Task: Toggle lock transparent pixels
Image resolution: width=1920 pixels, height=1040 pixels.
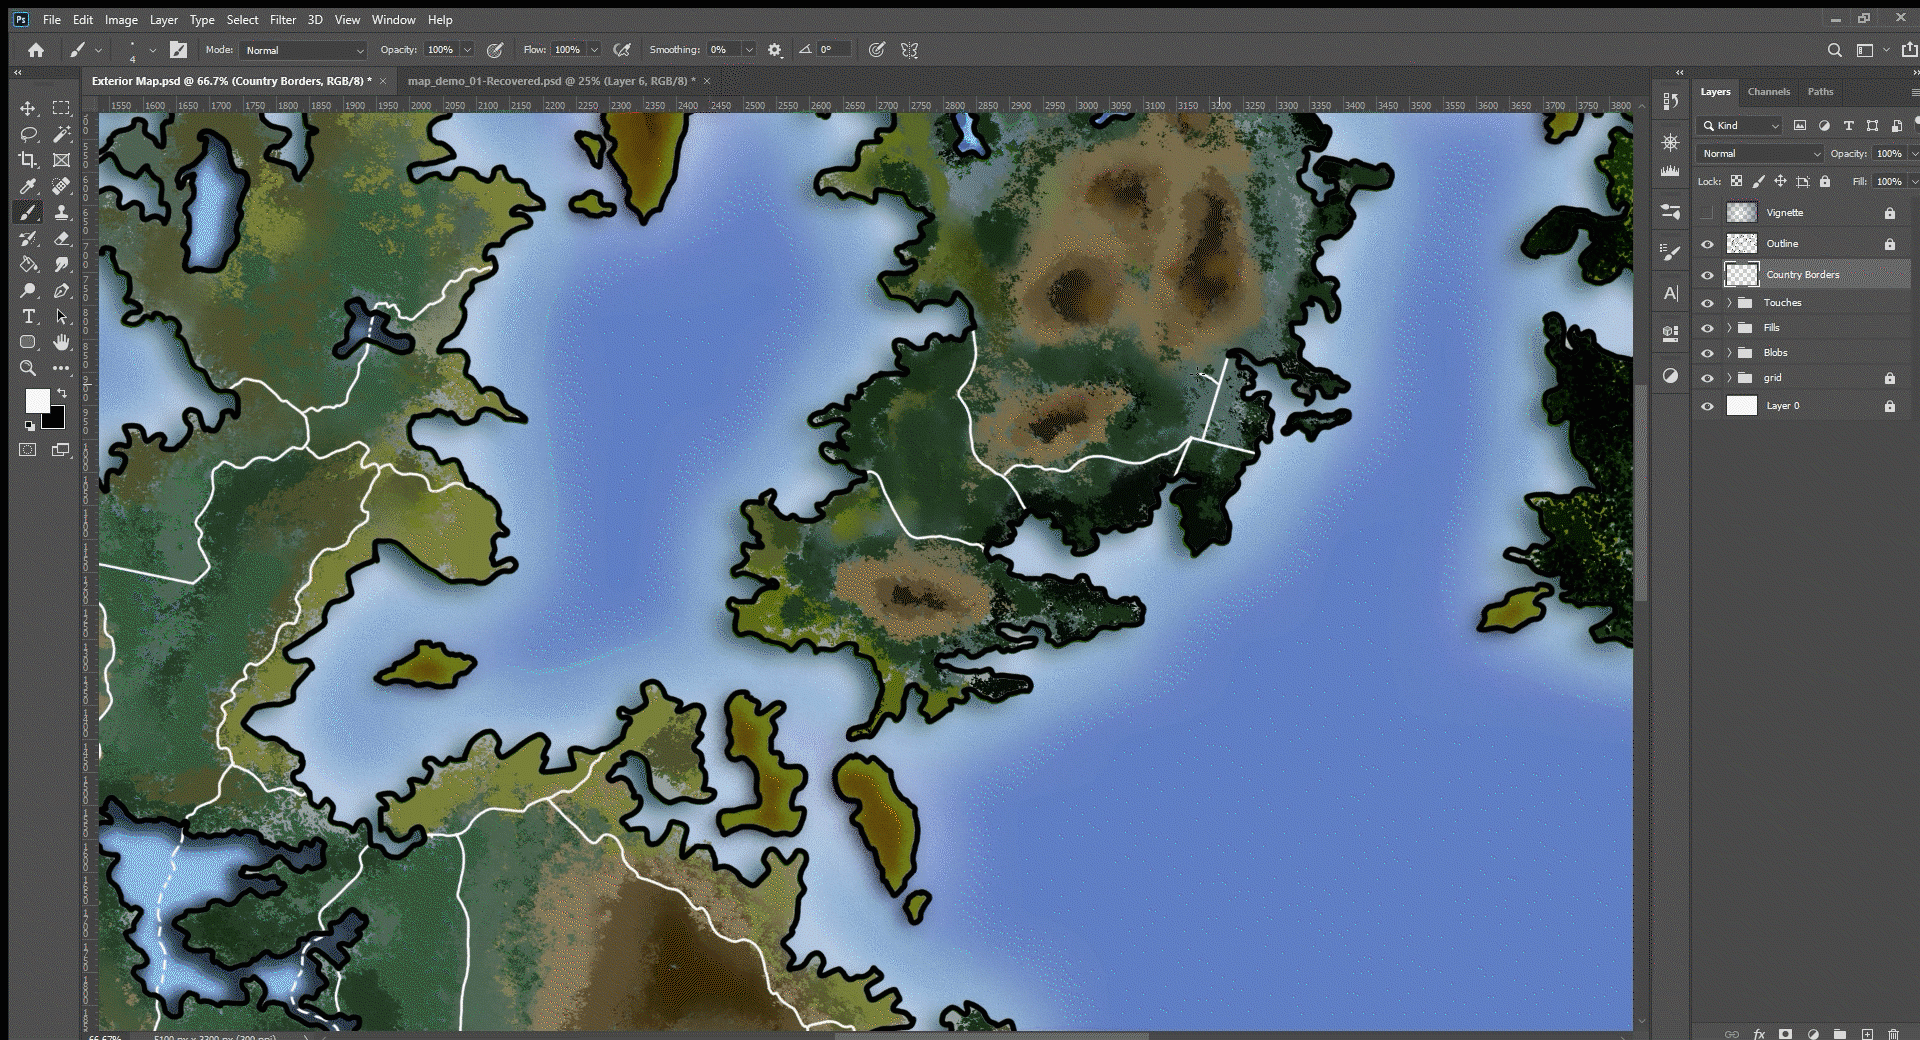Action: click(x=1736, y=181)
